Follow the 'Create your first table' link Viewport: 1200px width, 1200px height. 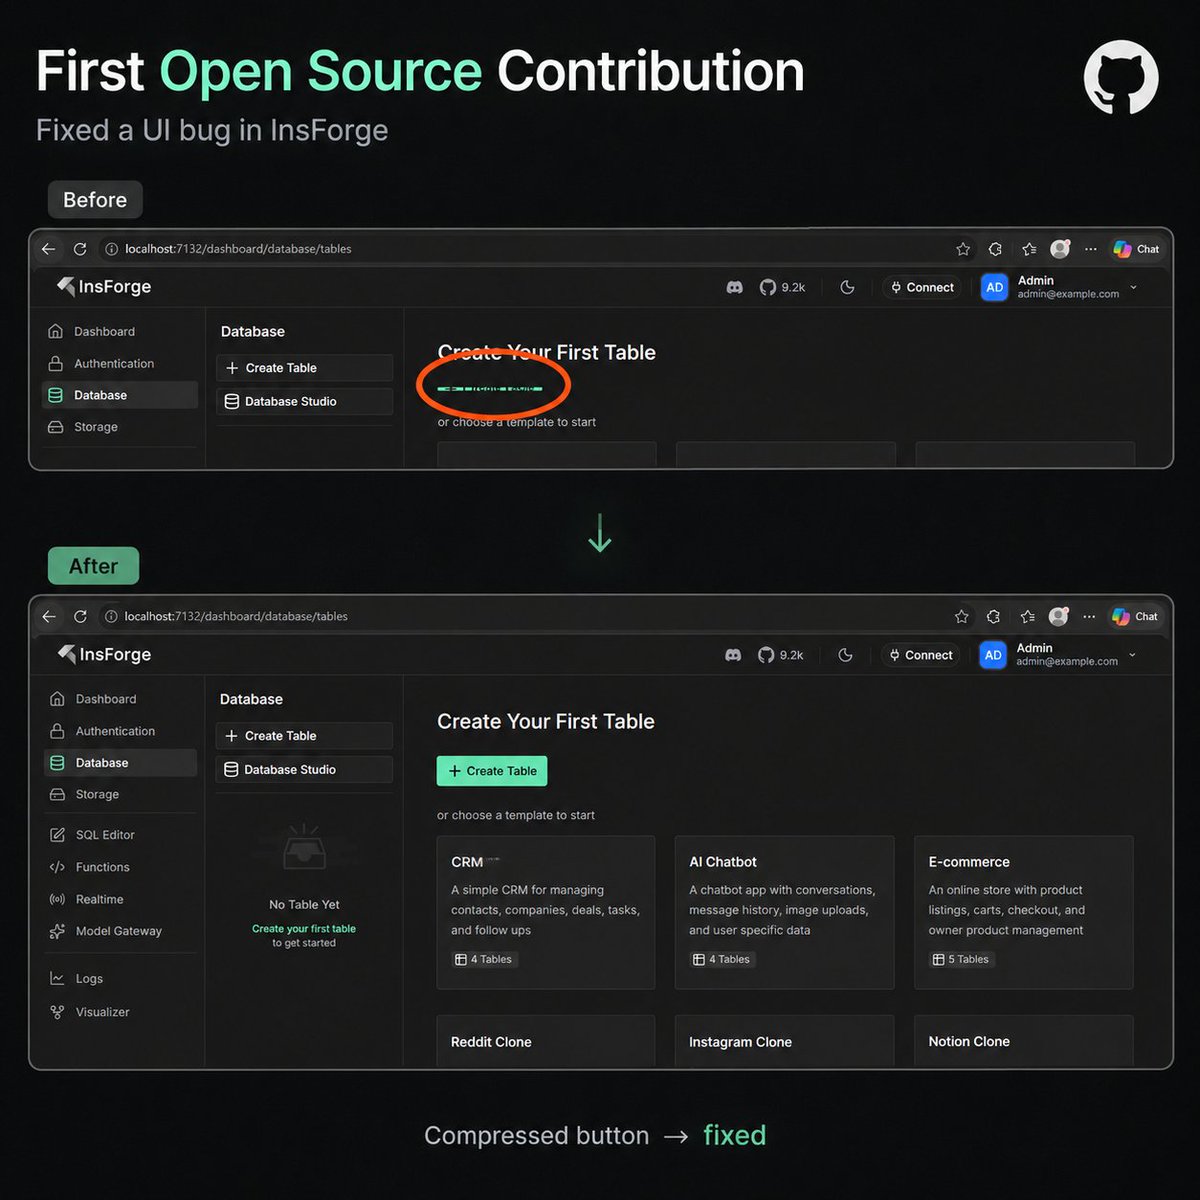click(304, 929)
